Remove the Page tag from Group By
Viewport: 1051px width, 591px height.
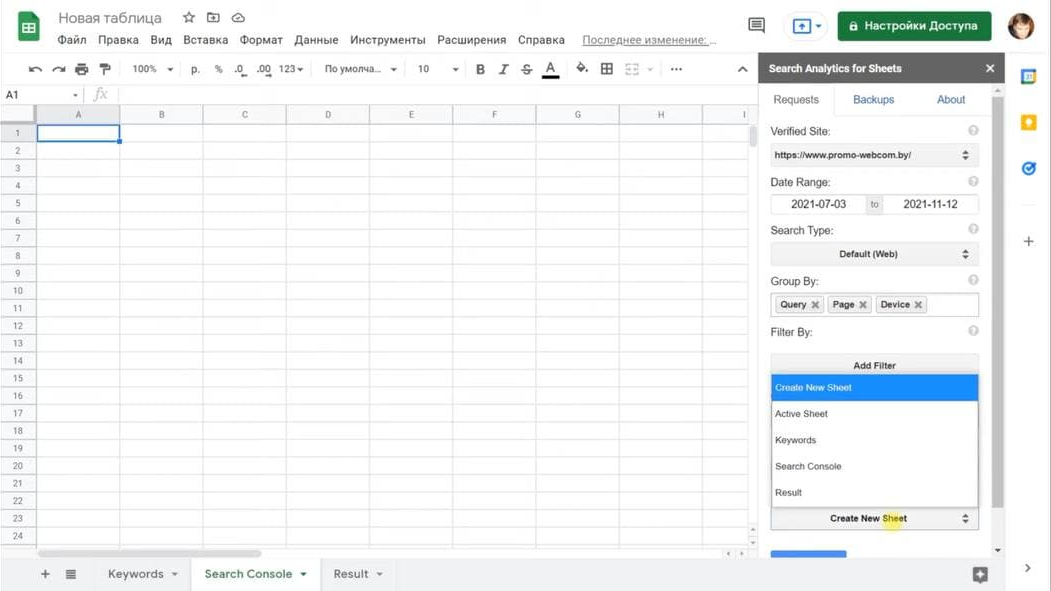click(863, 305)
